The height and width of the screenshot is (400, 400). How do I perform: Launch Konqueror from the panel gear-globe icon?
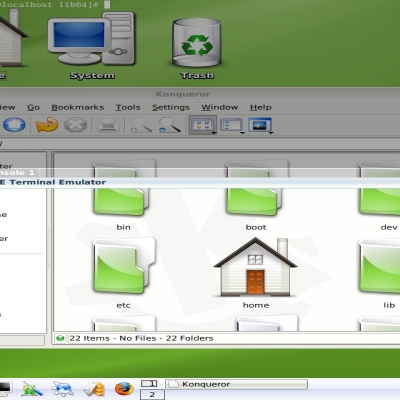point(63,389)
